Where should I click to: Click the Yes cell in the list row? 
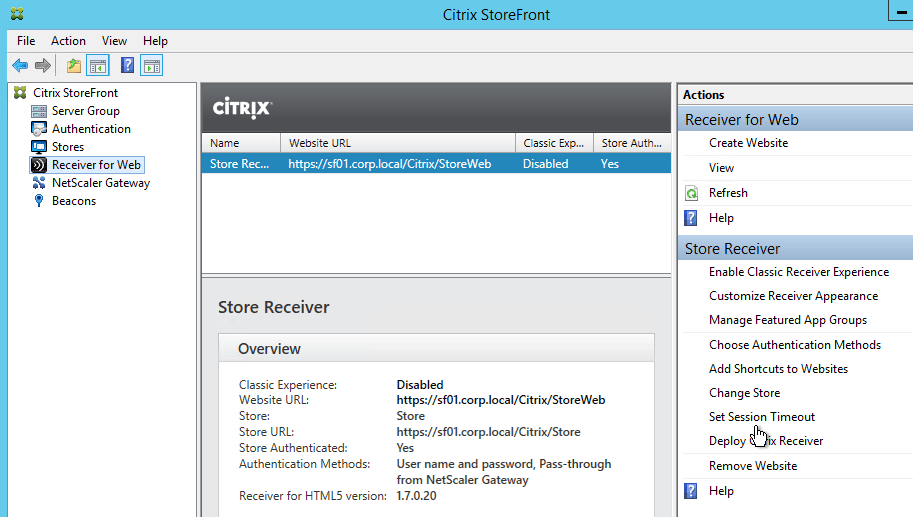coord(610,164)
